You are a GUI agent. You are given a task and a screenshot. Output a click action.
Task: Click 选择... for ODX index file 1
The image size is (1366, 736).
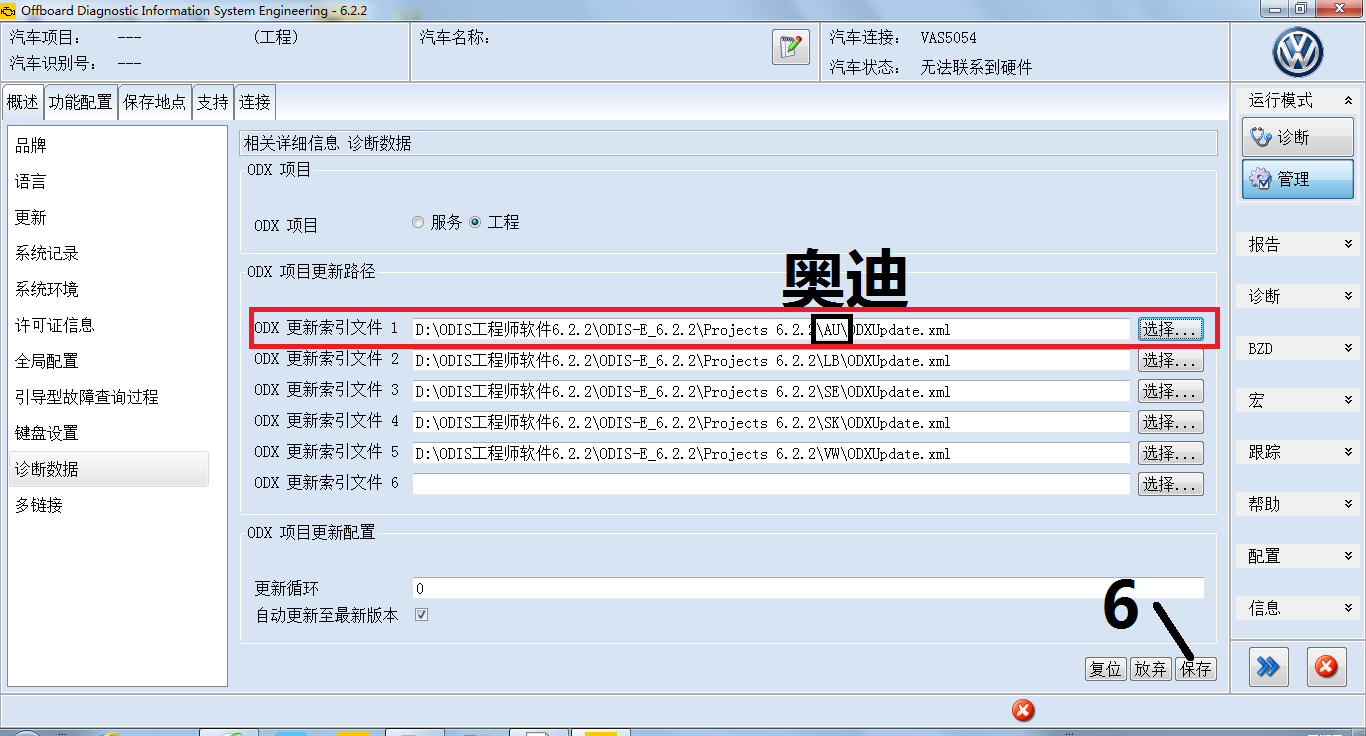point(1170,329)
